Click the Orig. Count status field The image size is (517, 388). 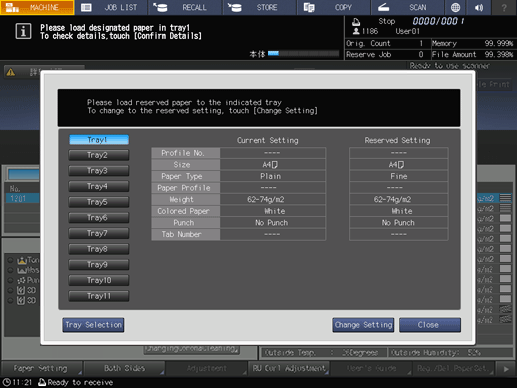click(387, 43)
